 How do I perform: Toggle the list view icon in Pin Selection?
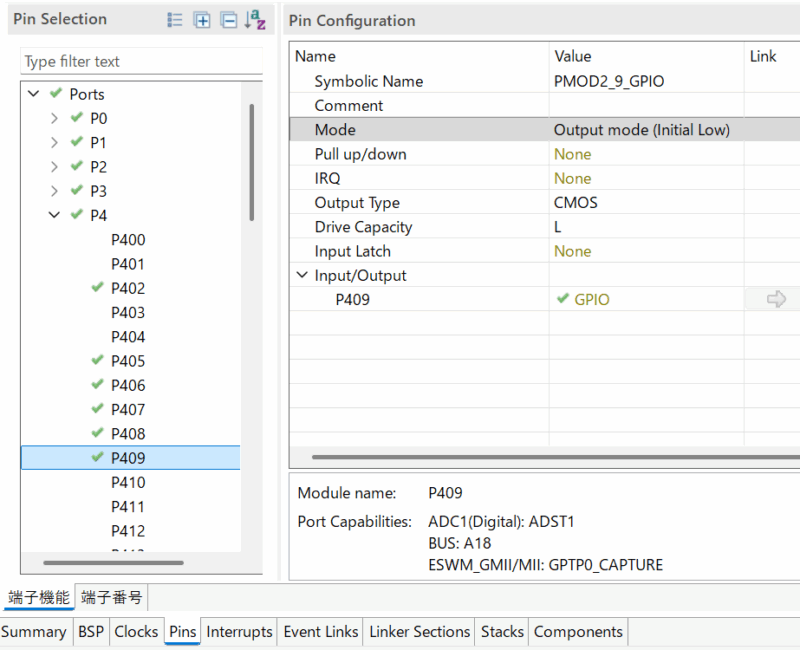[175, 19]
